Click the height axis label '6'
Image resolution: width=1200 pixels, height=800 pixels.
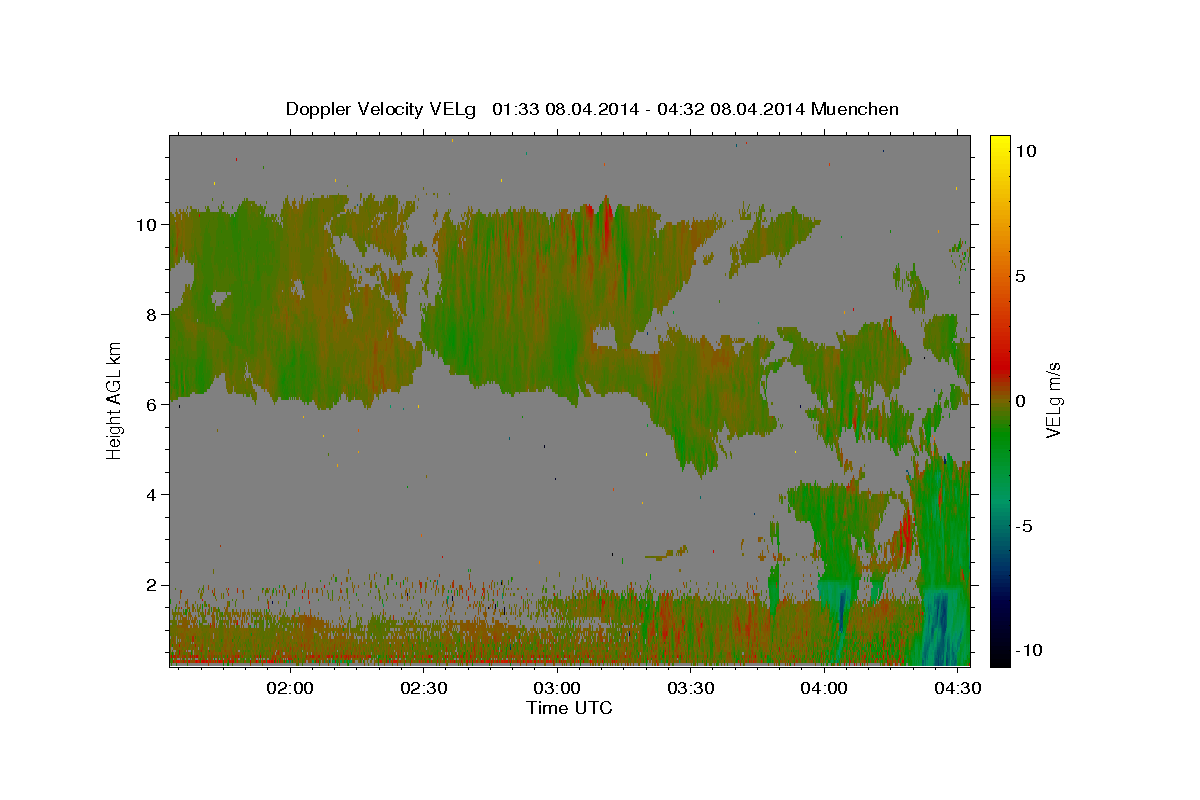[152, 405]
